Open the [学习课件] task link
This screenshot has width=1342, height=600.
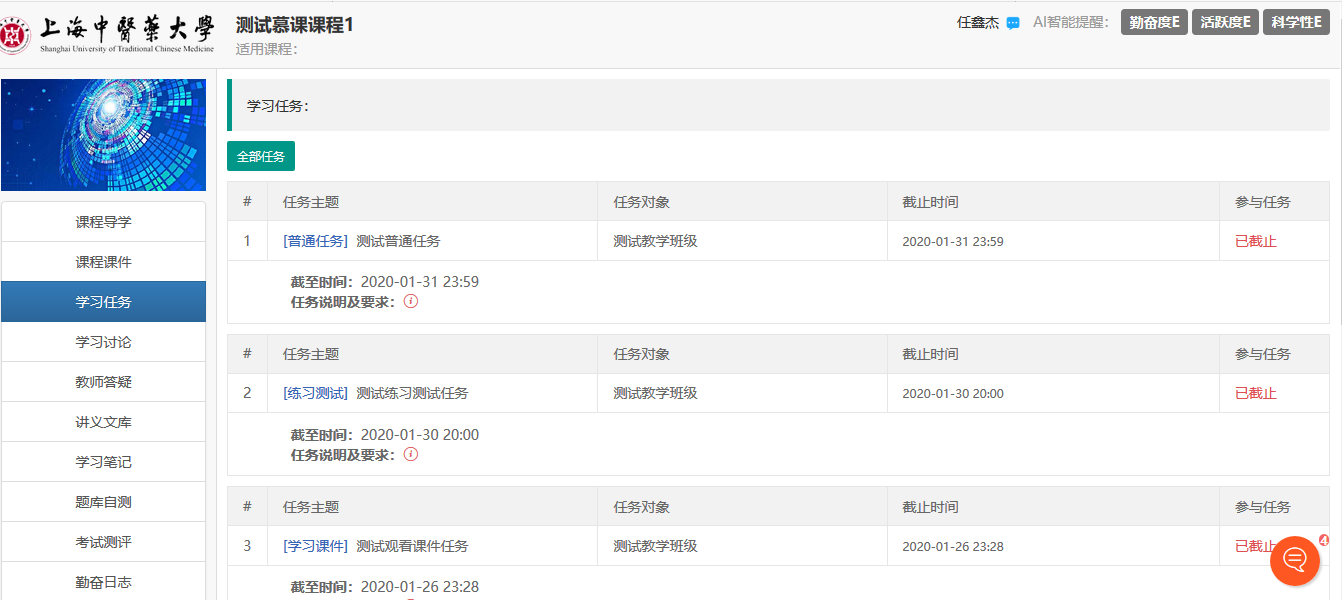click(x=316, y=546)
